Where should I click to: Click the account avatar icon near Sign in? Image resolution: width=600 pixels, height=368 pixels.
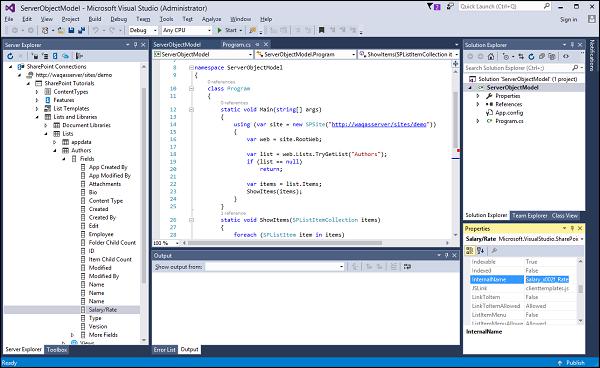coord(592,19)
